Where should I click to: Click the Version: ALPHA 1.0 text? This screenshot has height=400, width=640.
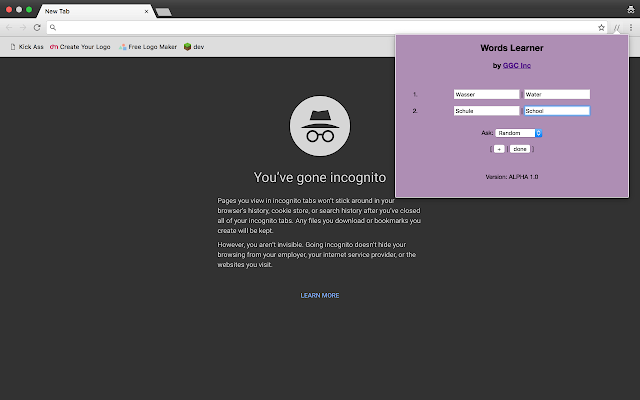511,177
